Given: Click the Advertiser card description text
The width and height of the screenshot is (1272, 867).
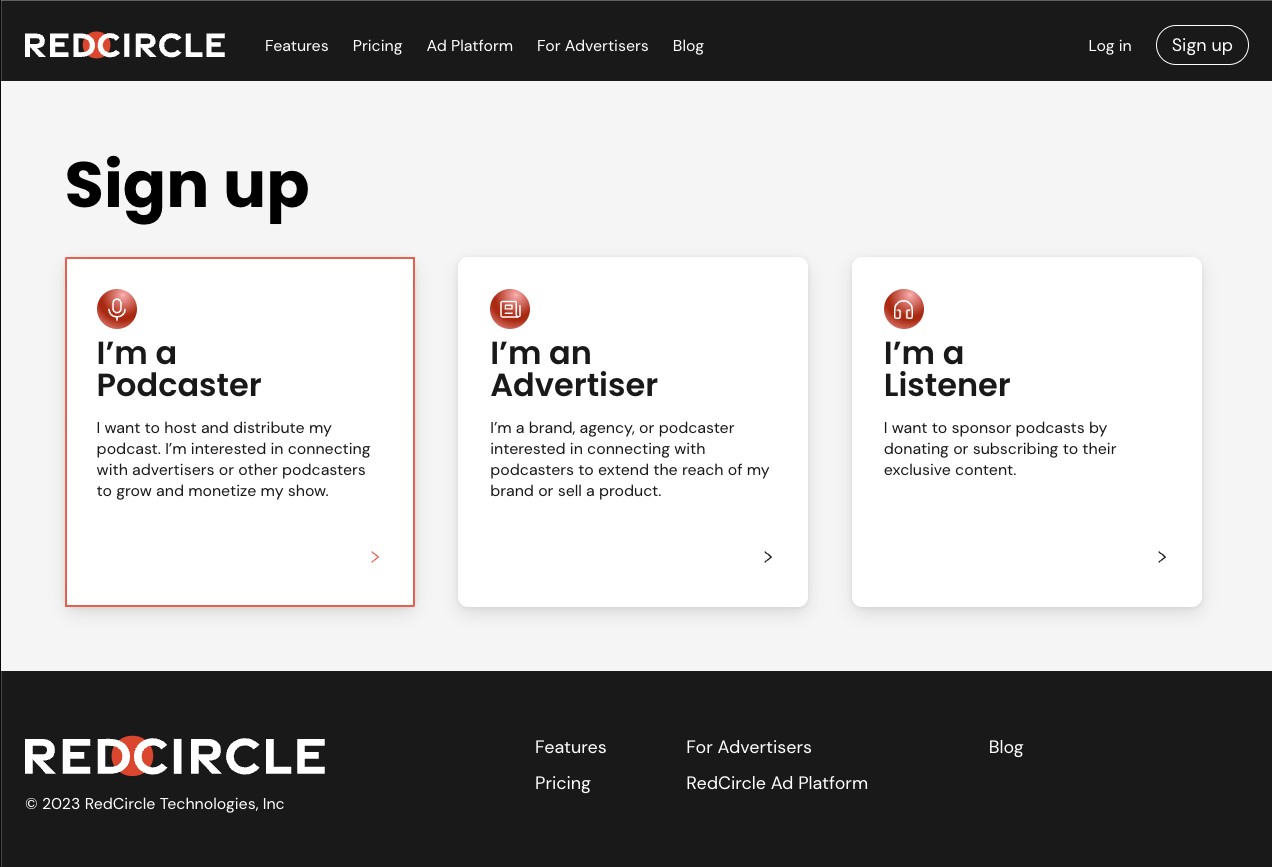Looking at the screenshot, I should pos(630,460).
